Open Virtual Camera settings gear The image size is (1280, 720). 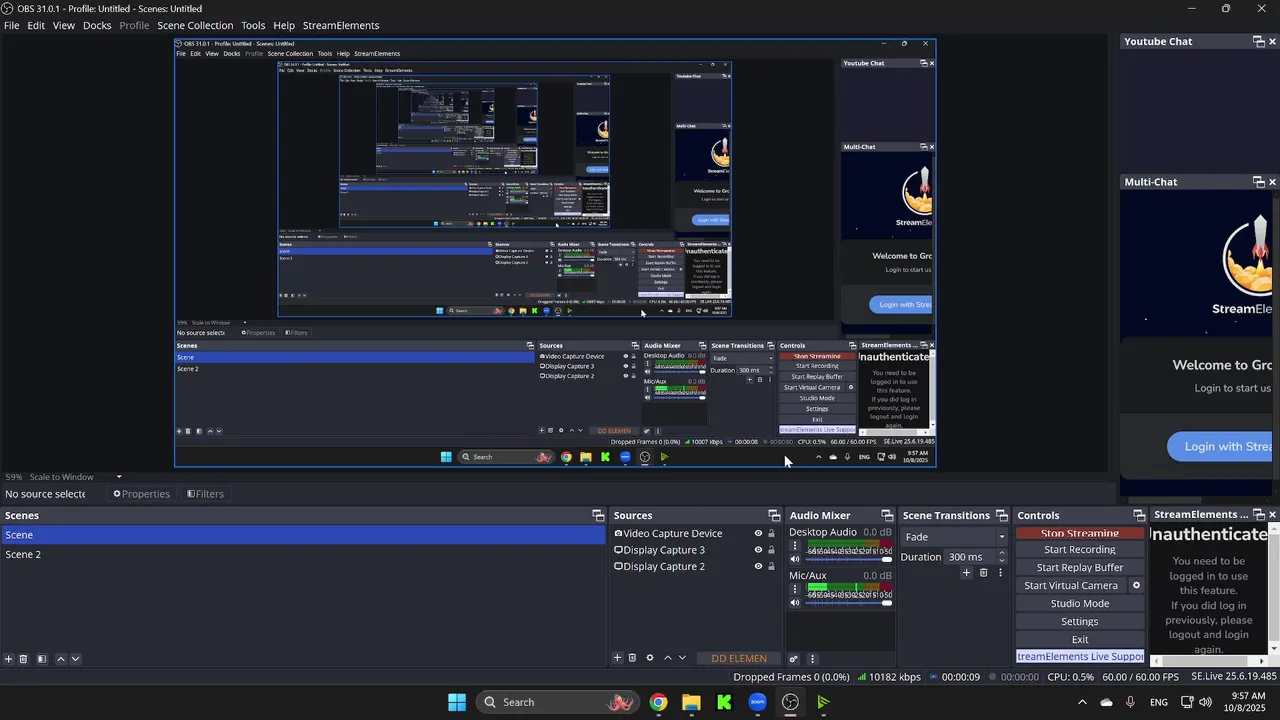(1136, 586)
